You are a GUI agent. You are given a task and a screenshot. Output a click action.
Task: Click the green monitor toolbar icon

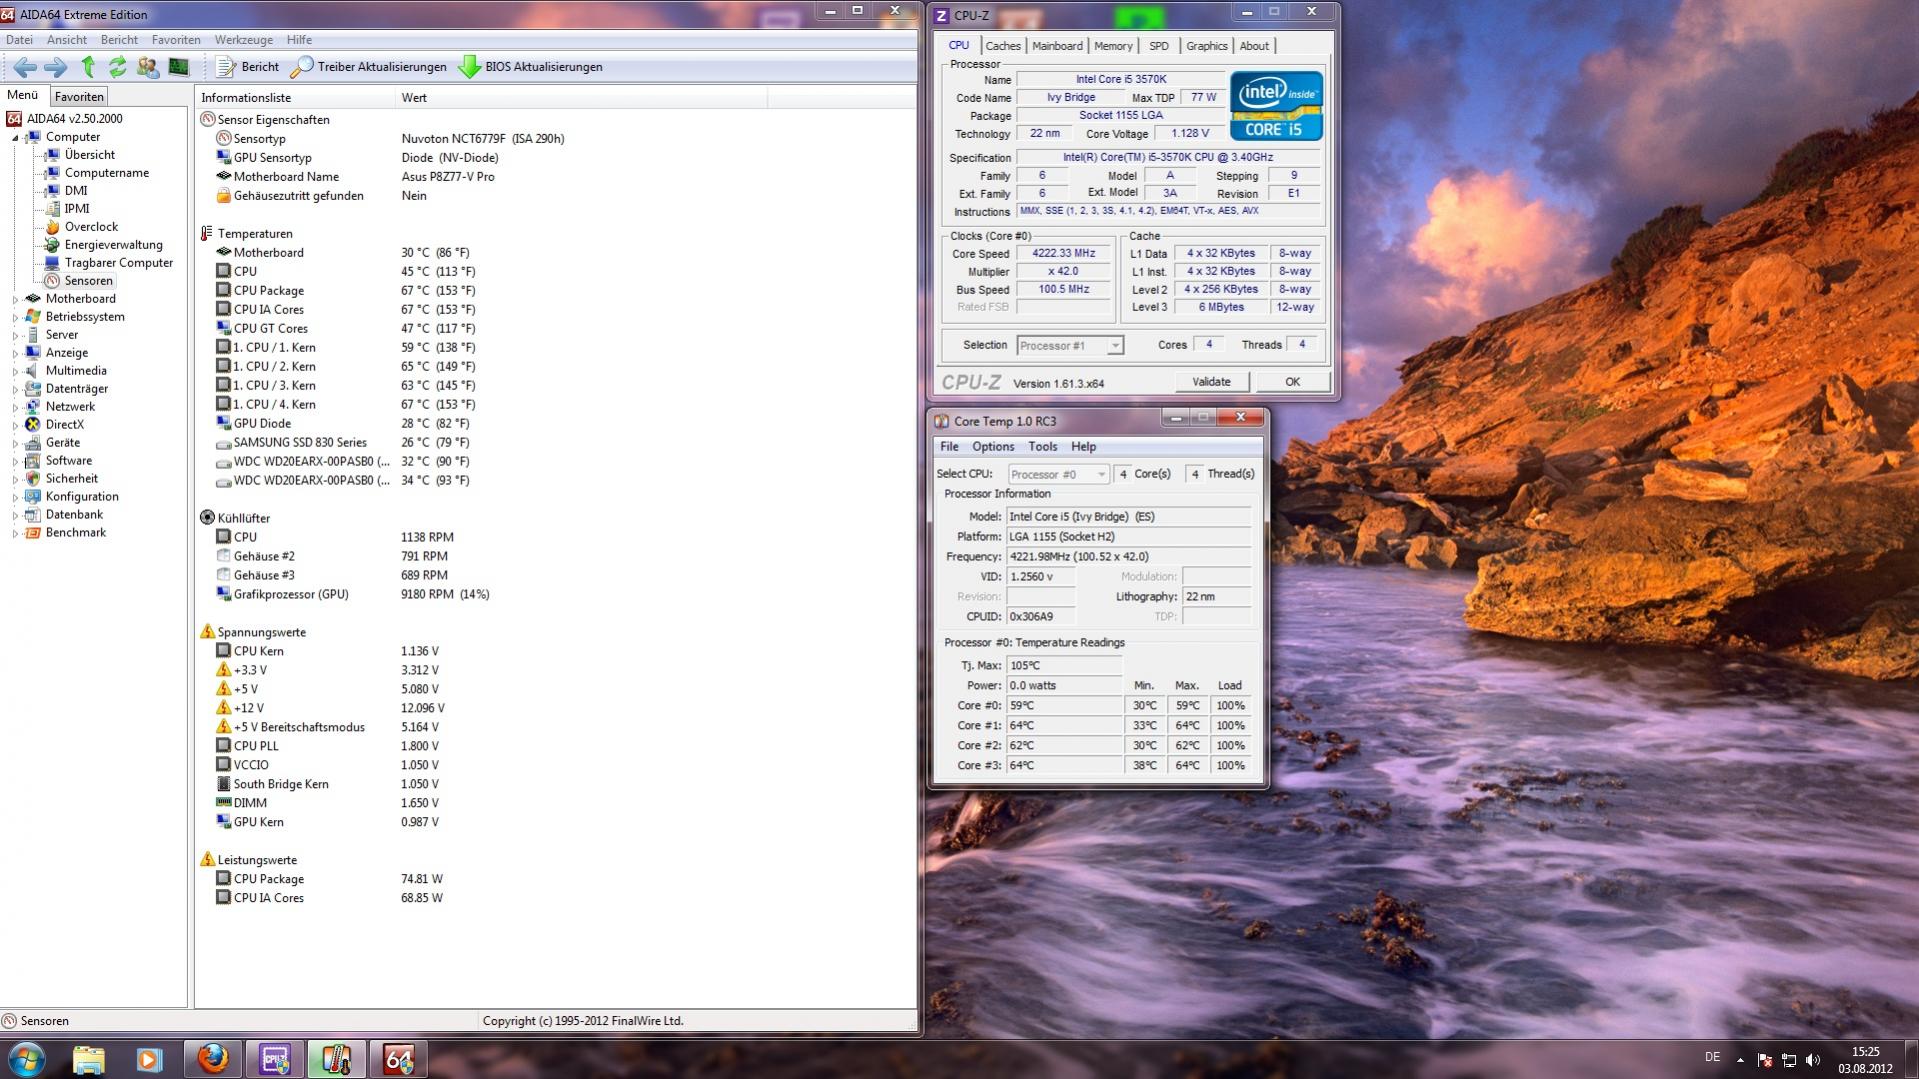tap(179, 67)
